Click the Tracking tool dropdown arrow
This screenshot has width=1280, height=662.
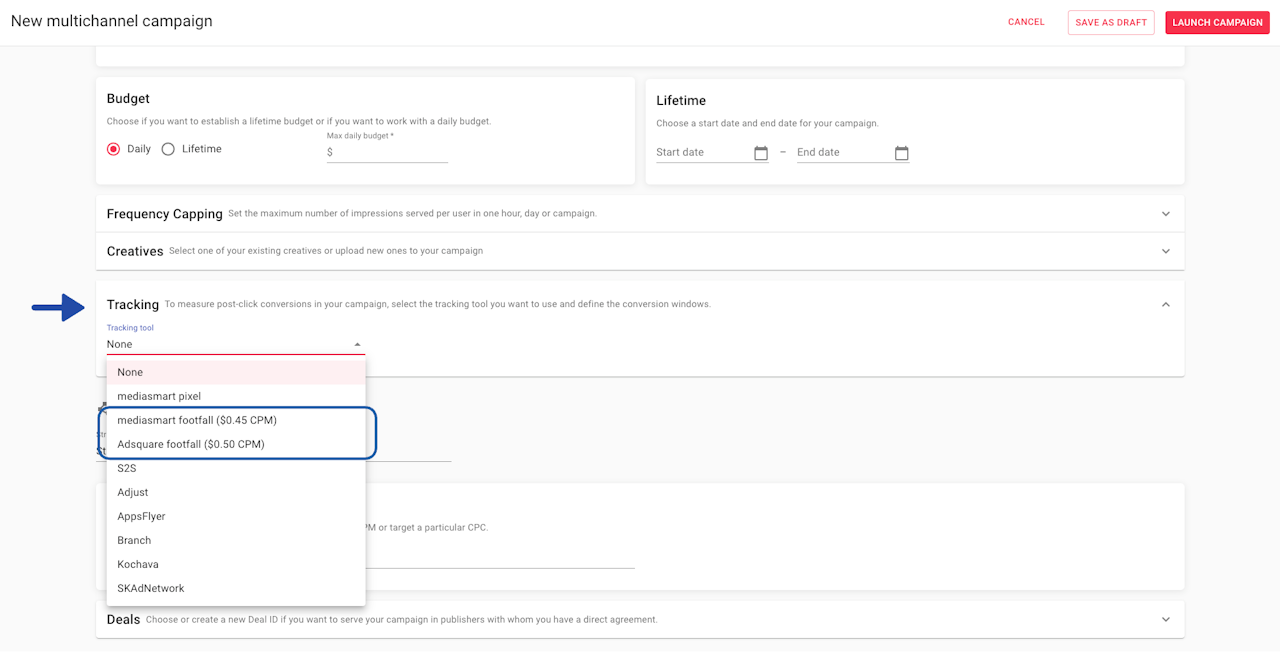357,345
